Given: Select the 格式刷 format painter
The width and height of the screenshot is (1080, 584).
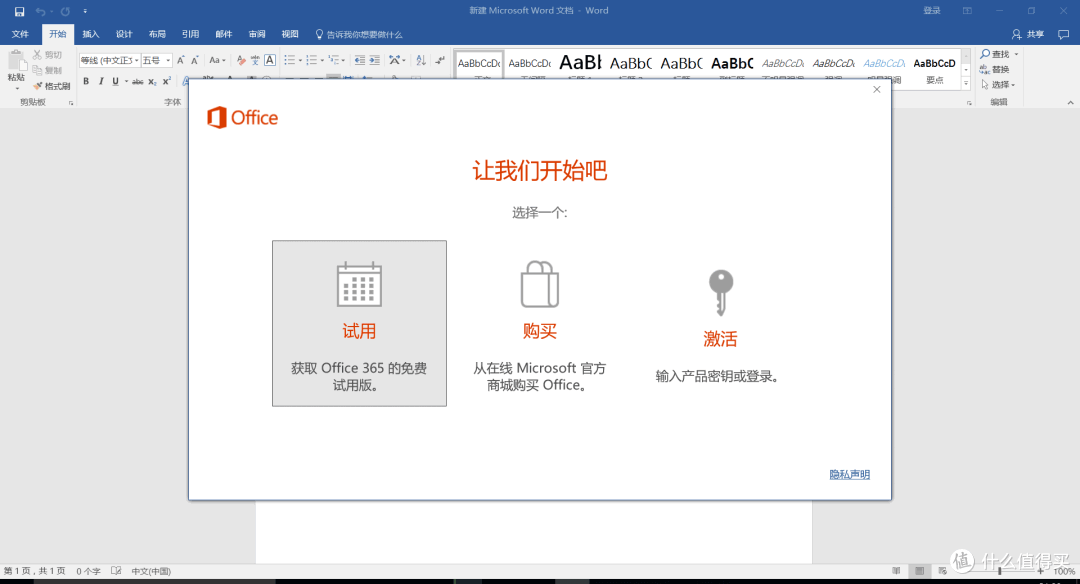Looking at the screenshot, I should click(x=52, y=86).
